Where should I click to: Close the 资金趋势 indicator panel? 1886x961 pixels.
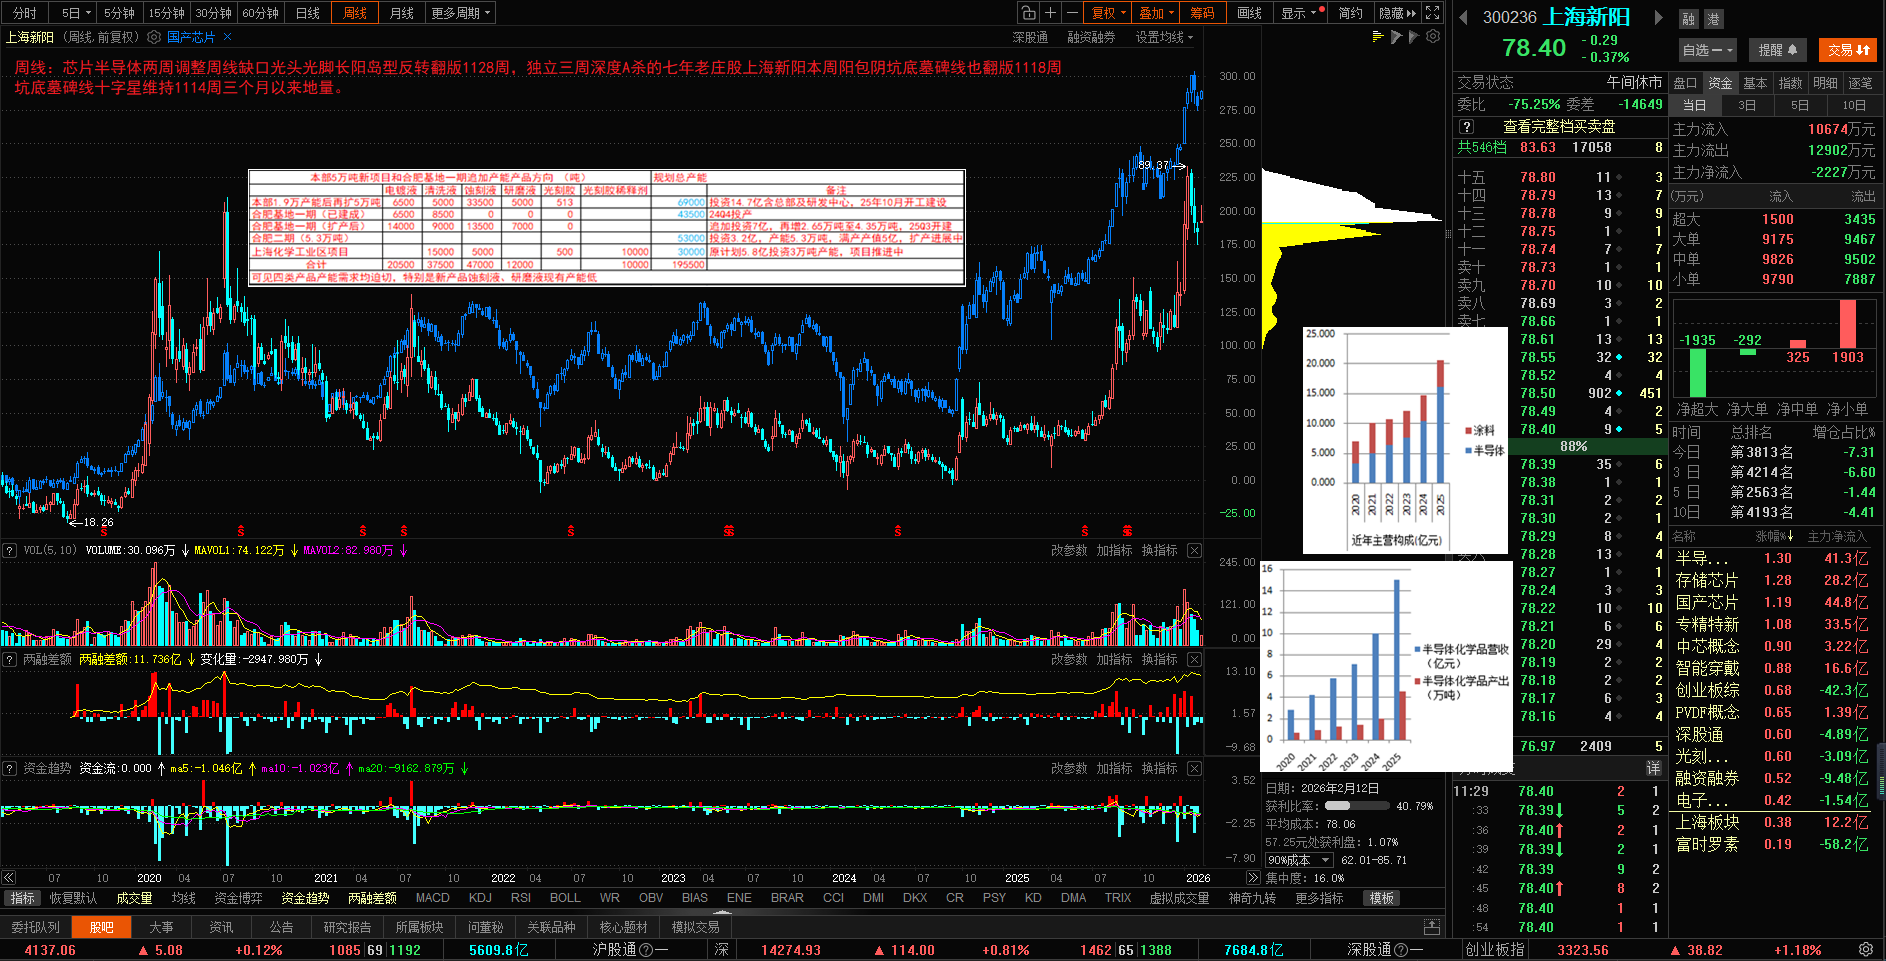[1194, 768]
